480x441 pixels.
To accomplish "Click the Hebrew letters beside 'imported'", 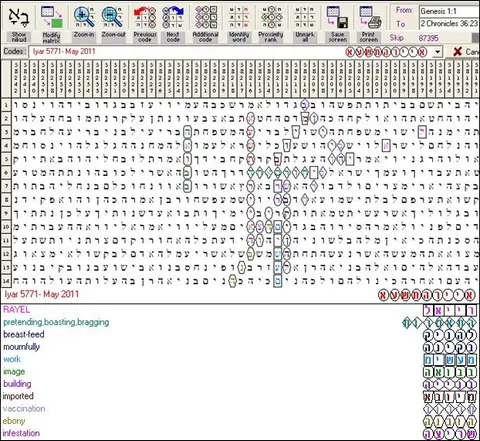I will [x=449, y=397].
